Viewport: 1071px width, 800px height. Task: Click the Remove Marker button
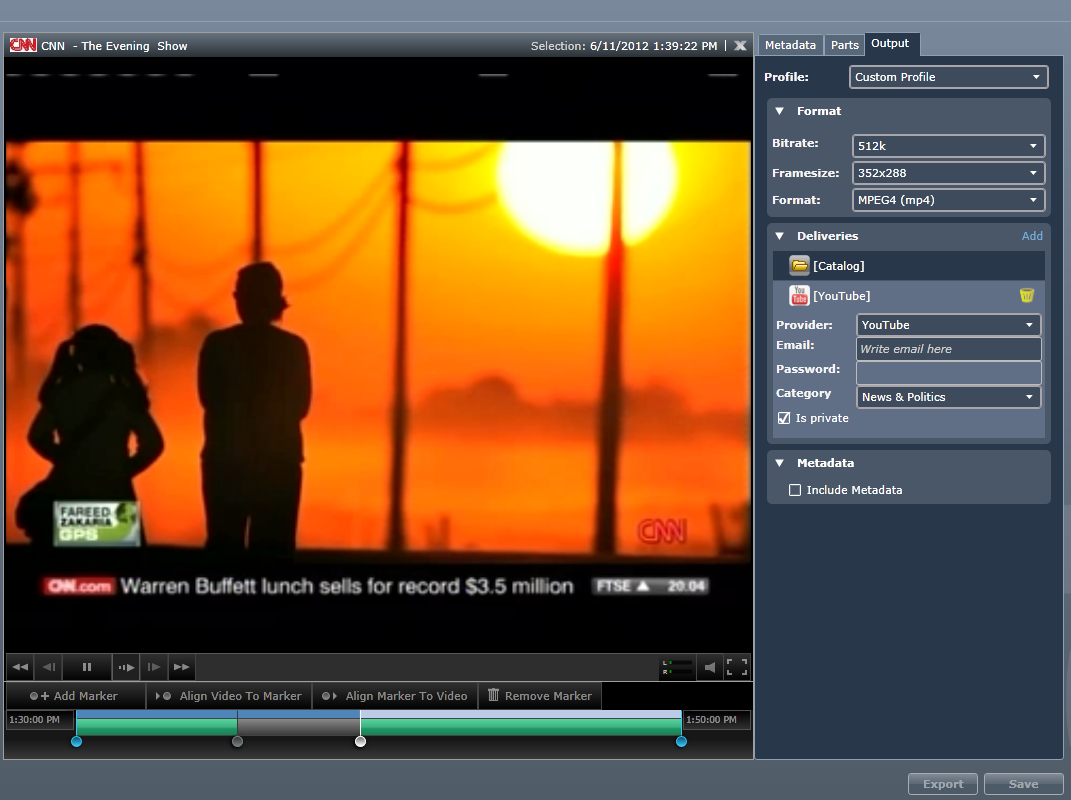tap(540, 695)
